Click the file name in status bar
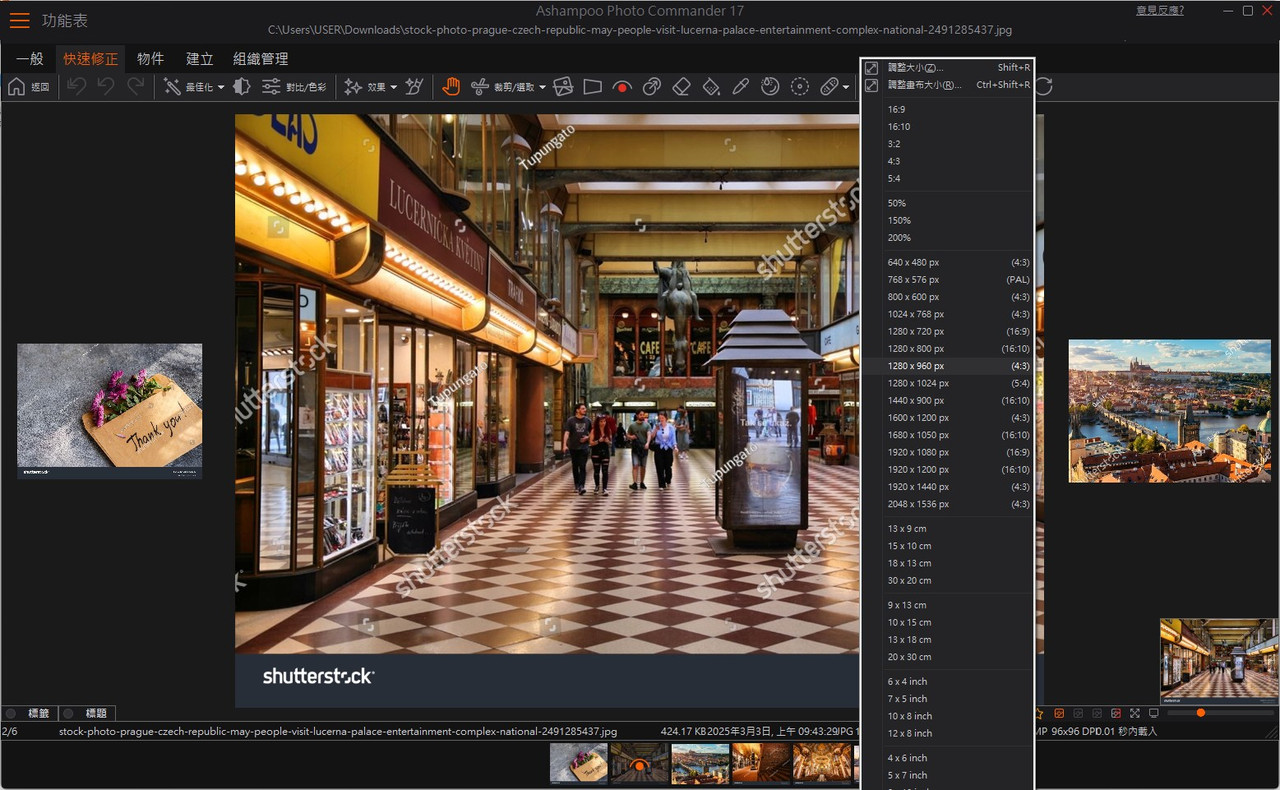This screenshot has width=1280, height=790. click(338, 732)
